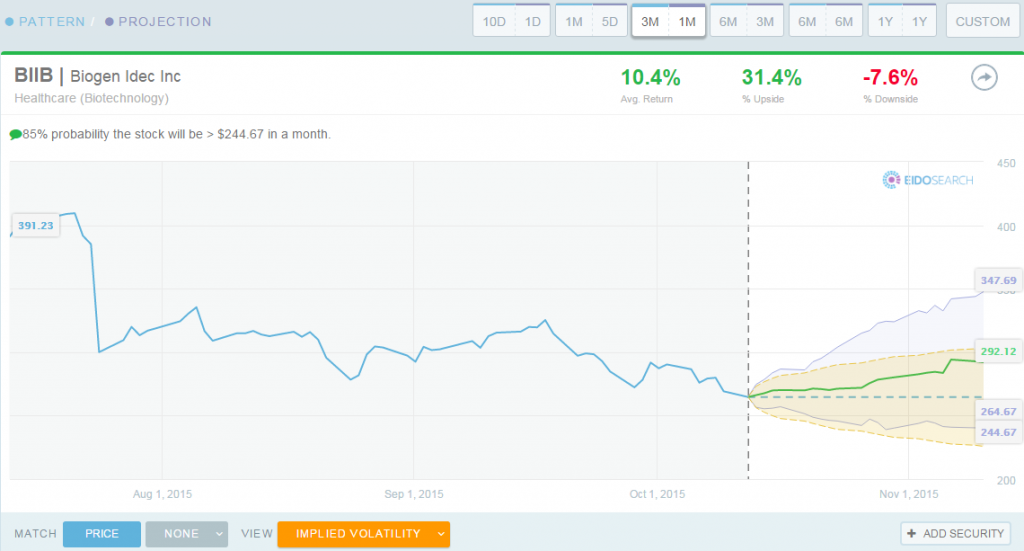Click the VIEW label in bottom bar
This screenshot has height=551, width=1024.
point(257,533)
